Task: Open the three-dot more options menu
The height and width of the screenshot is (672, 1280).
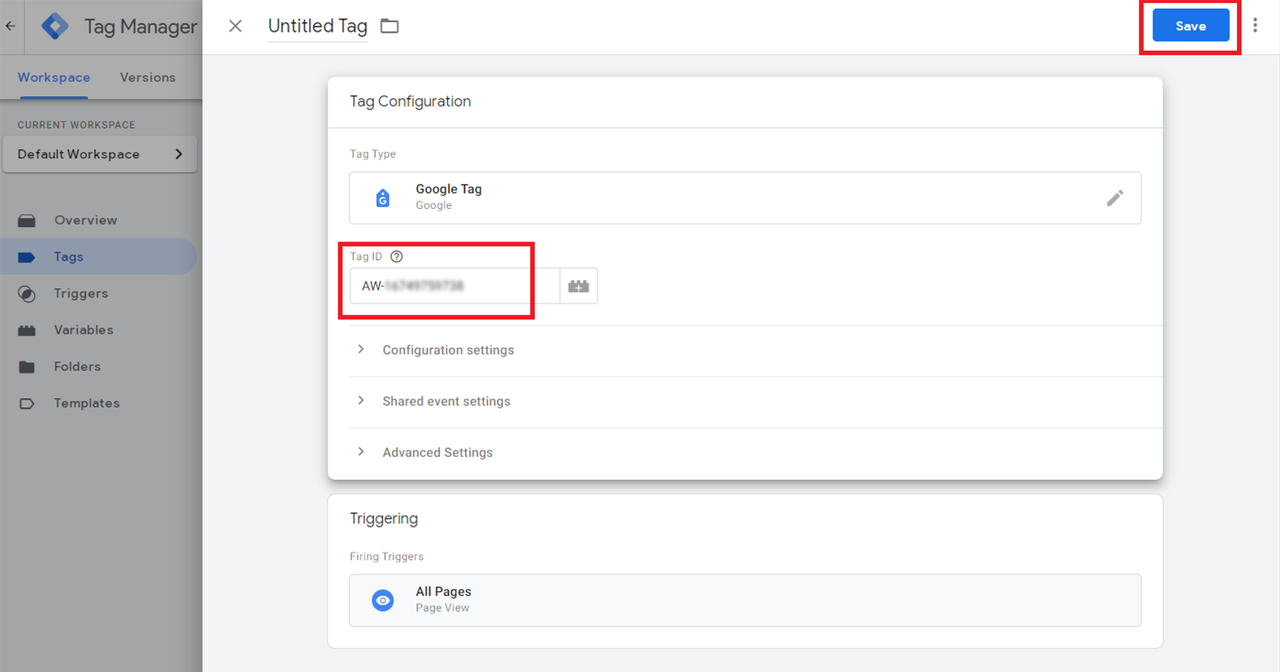Action: 1256,26
